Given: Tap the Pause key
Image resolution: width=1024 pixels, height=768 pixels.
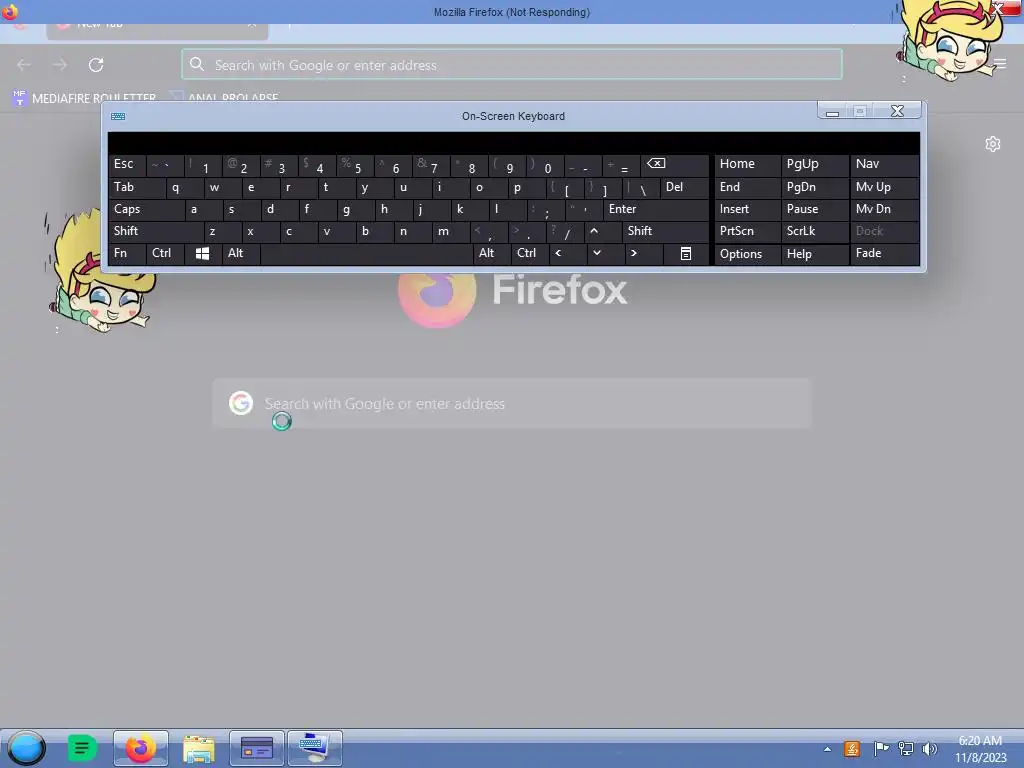Looking at the screenshot, I should pyautogui.click(x=815, y=210).
